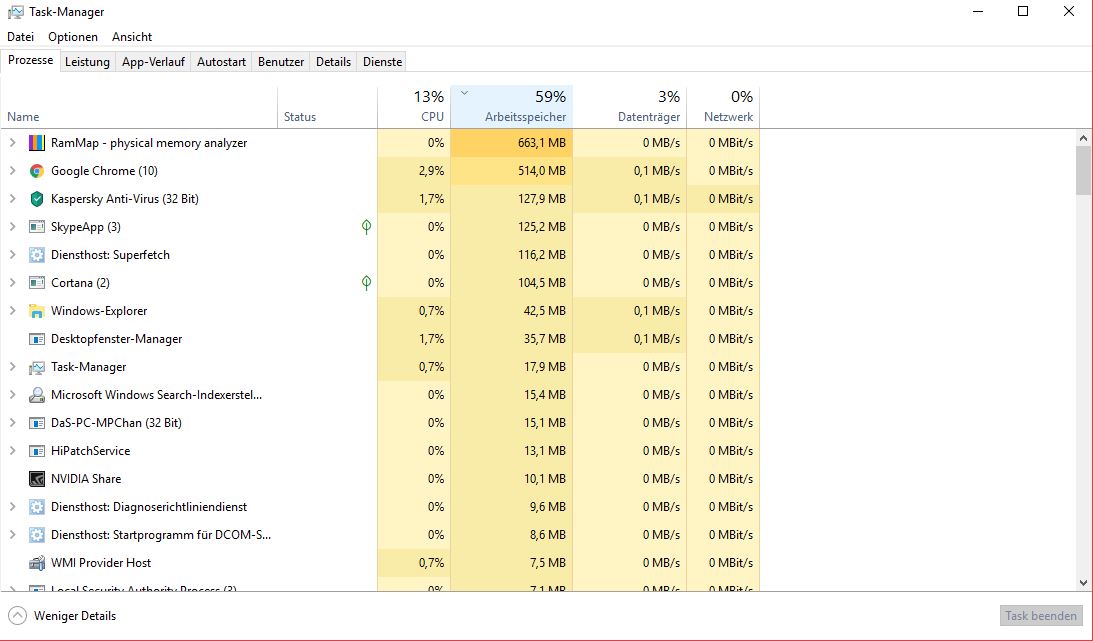Viewport: 1093px width, 641px height.
Task: Select the WMI Provider Host row name
Action: (x=101, y=563)
